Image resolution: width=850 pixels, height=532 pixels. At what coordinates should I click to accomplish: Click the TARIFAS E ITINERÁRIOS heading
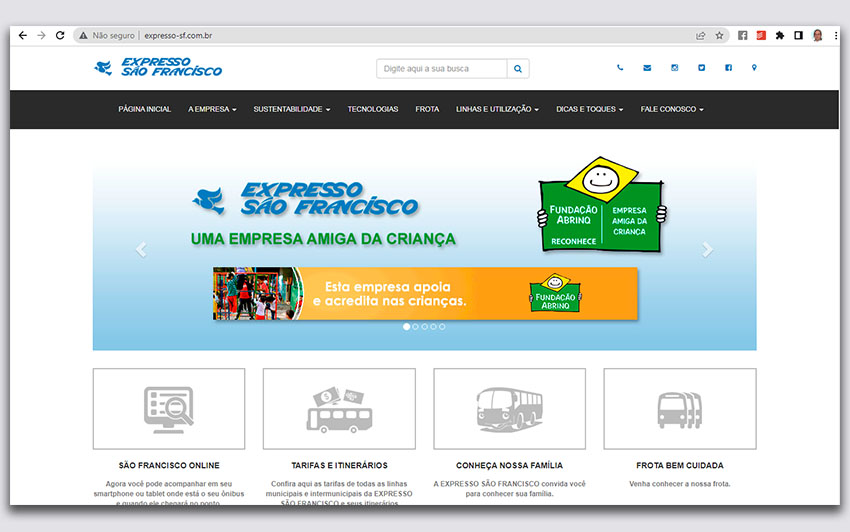pyautogui.click(x=339, y=465)
